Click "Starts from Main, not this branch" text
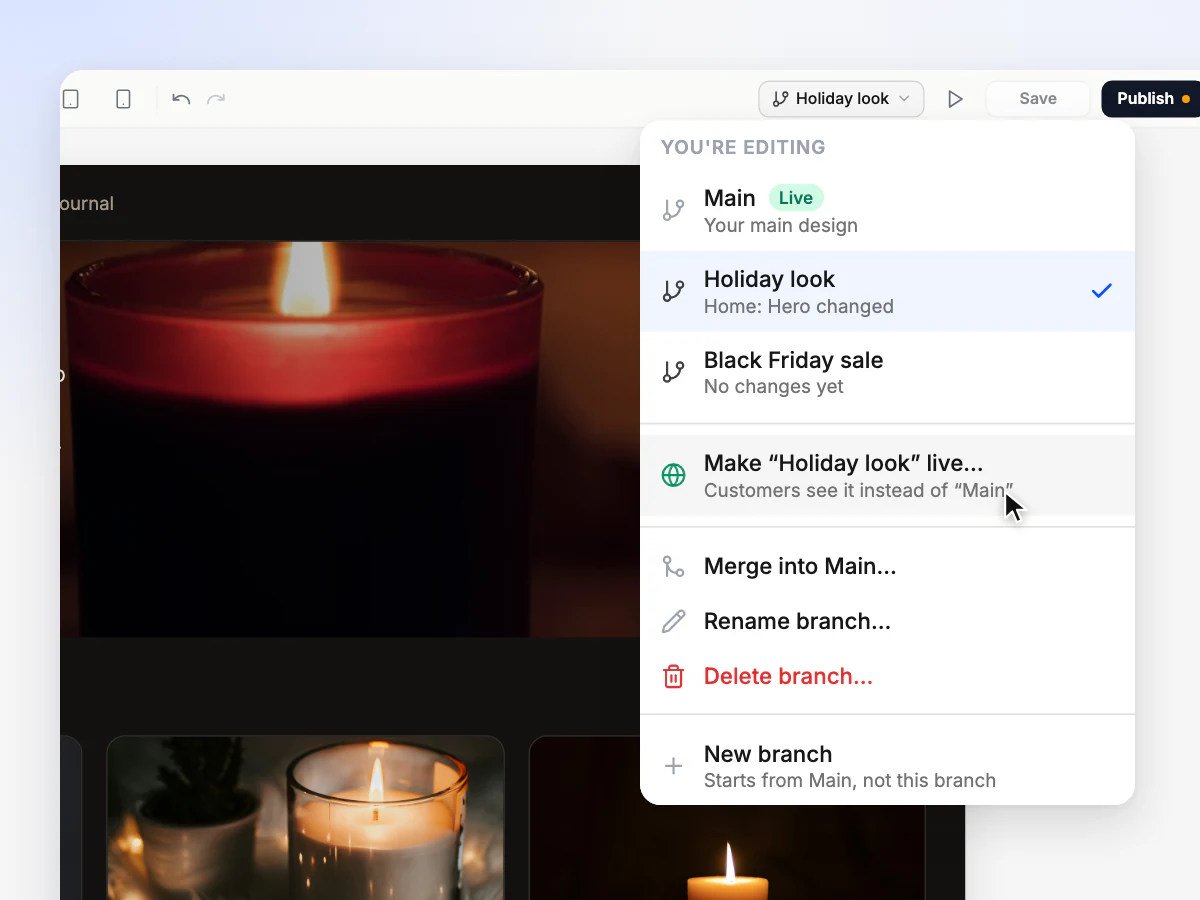Screen dimensions: 1200x900 click(850, 780)
